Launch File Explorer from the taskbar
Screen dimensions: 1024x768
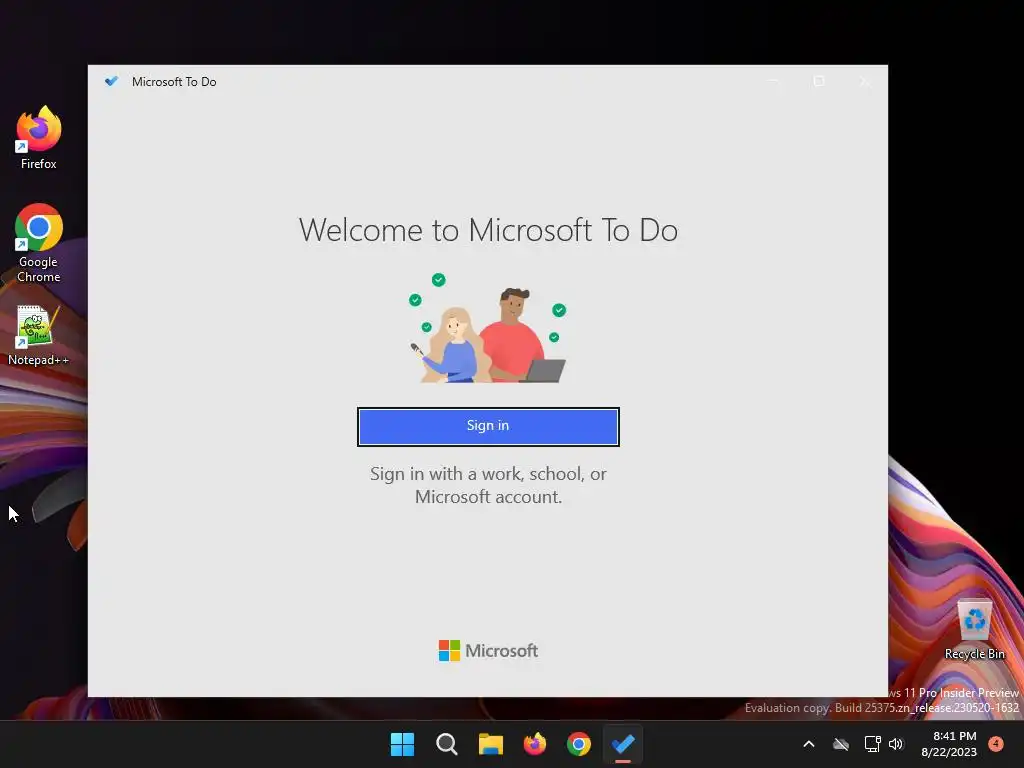click(490, 744)
